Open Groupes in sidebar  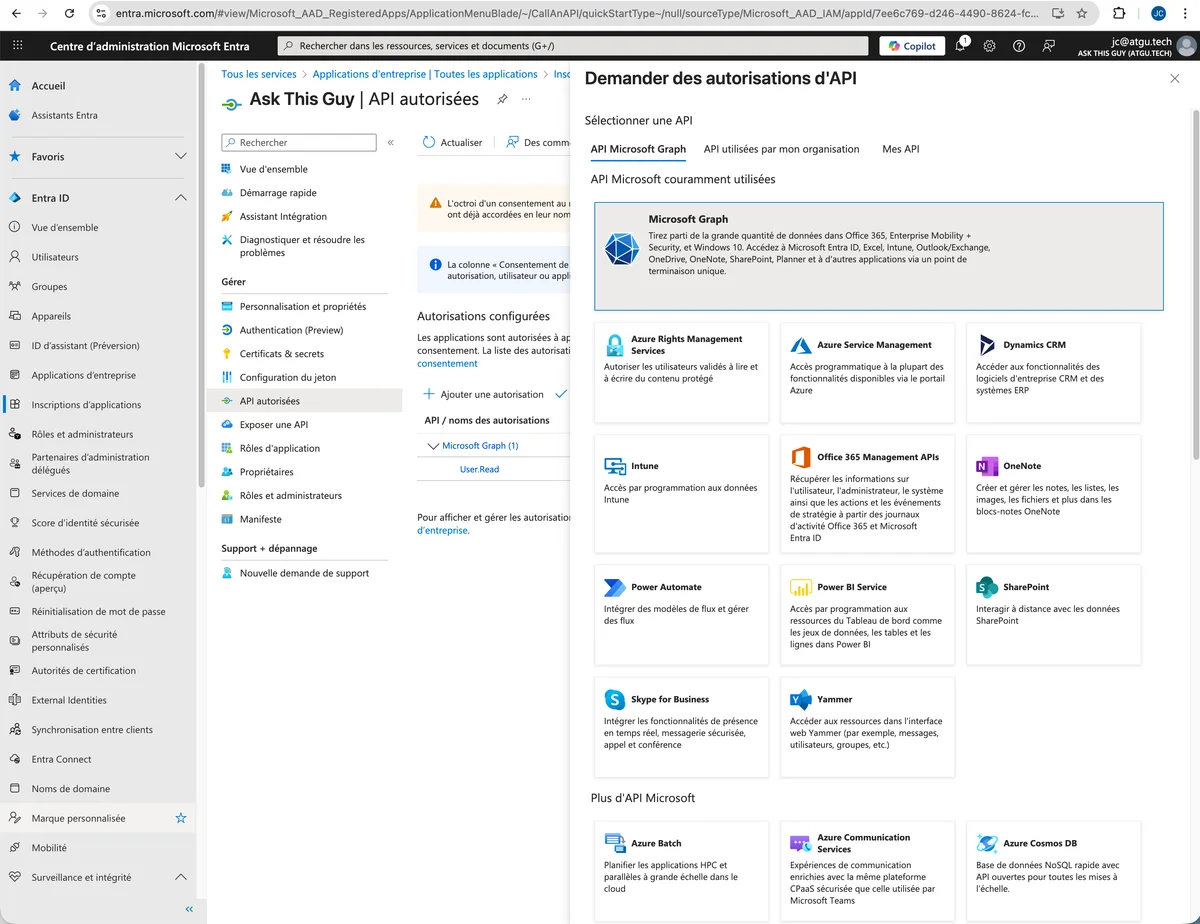49,286
